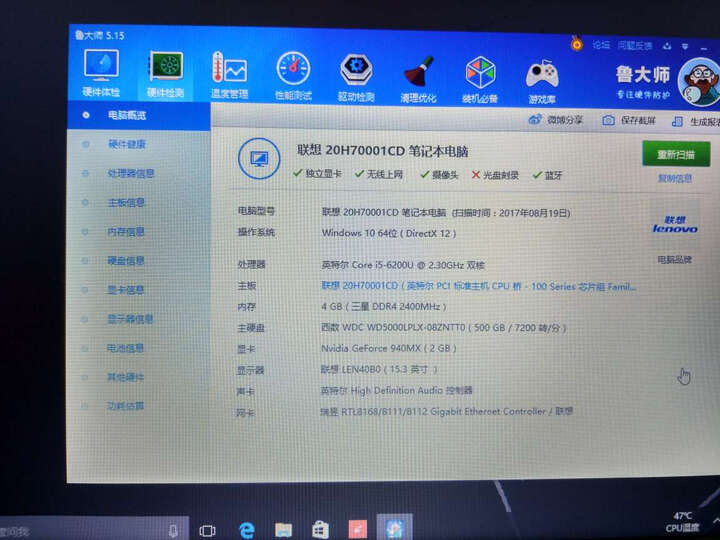Click the 光盘刻录 status item with red X
Viewport: 720px width, 540px height.
[x=495, y=175]
